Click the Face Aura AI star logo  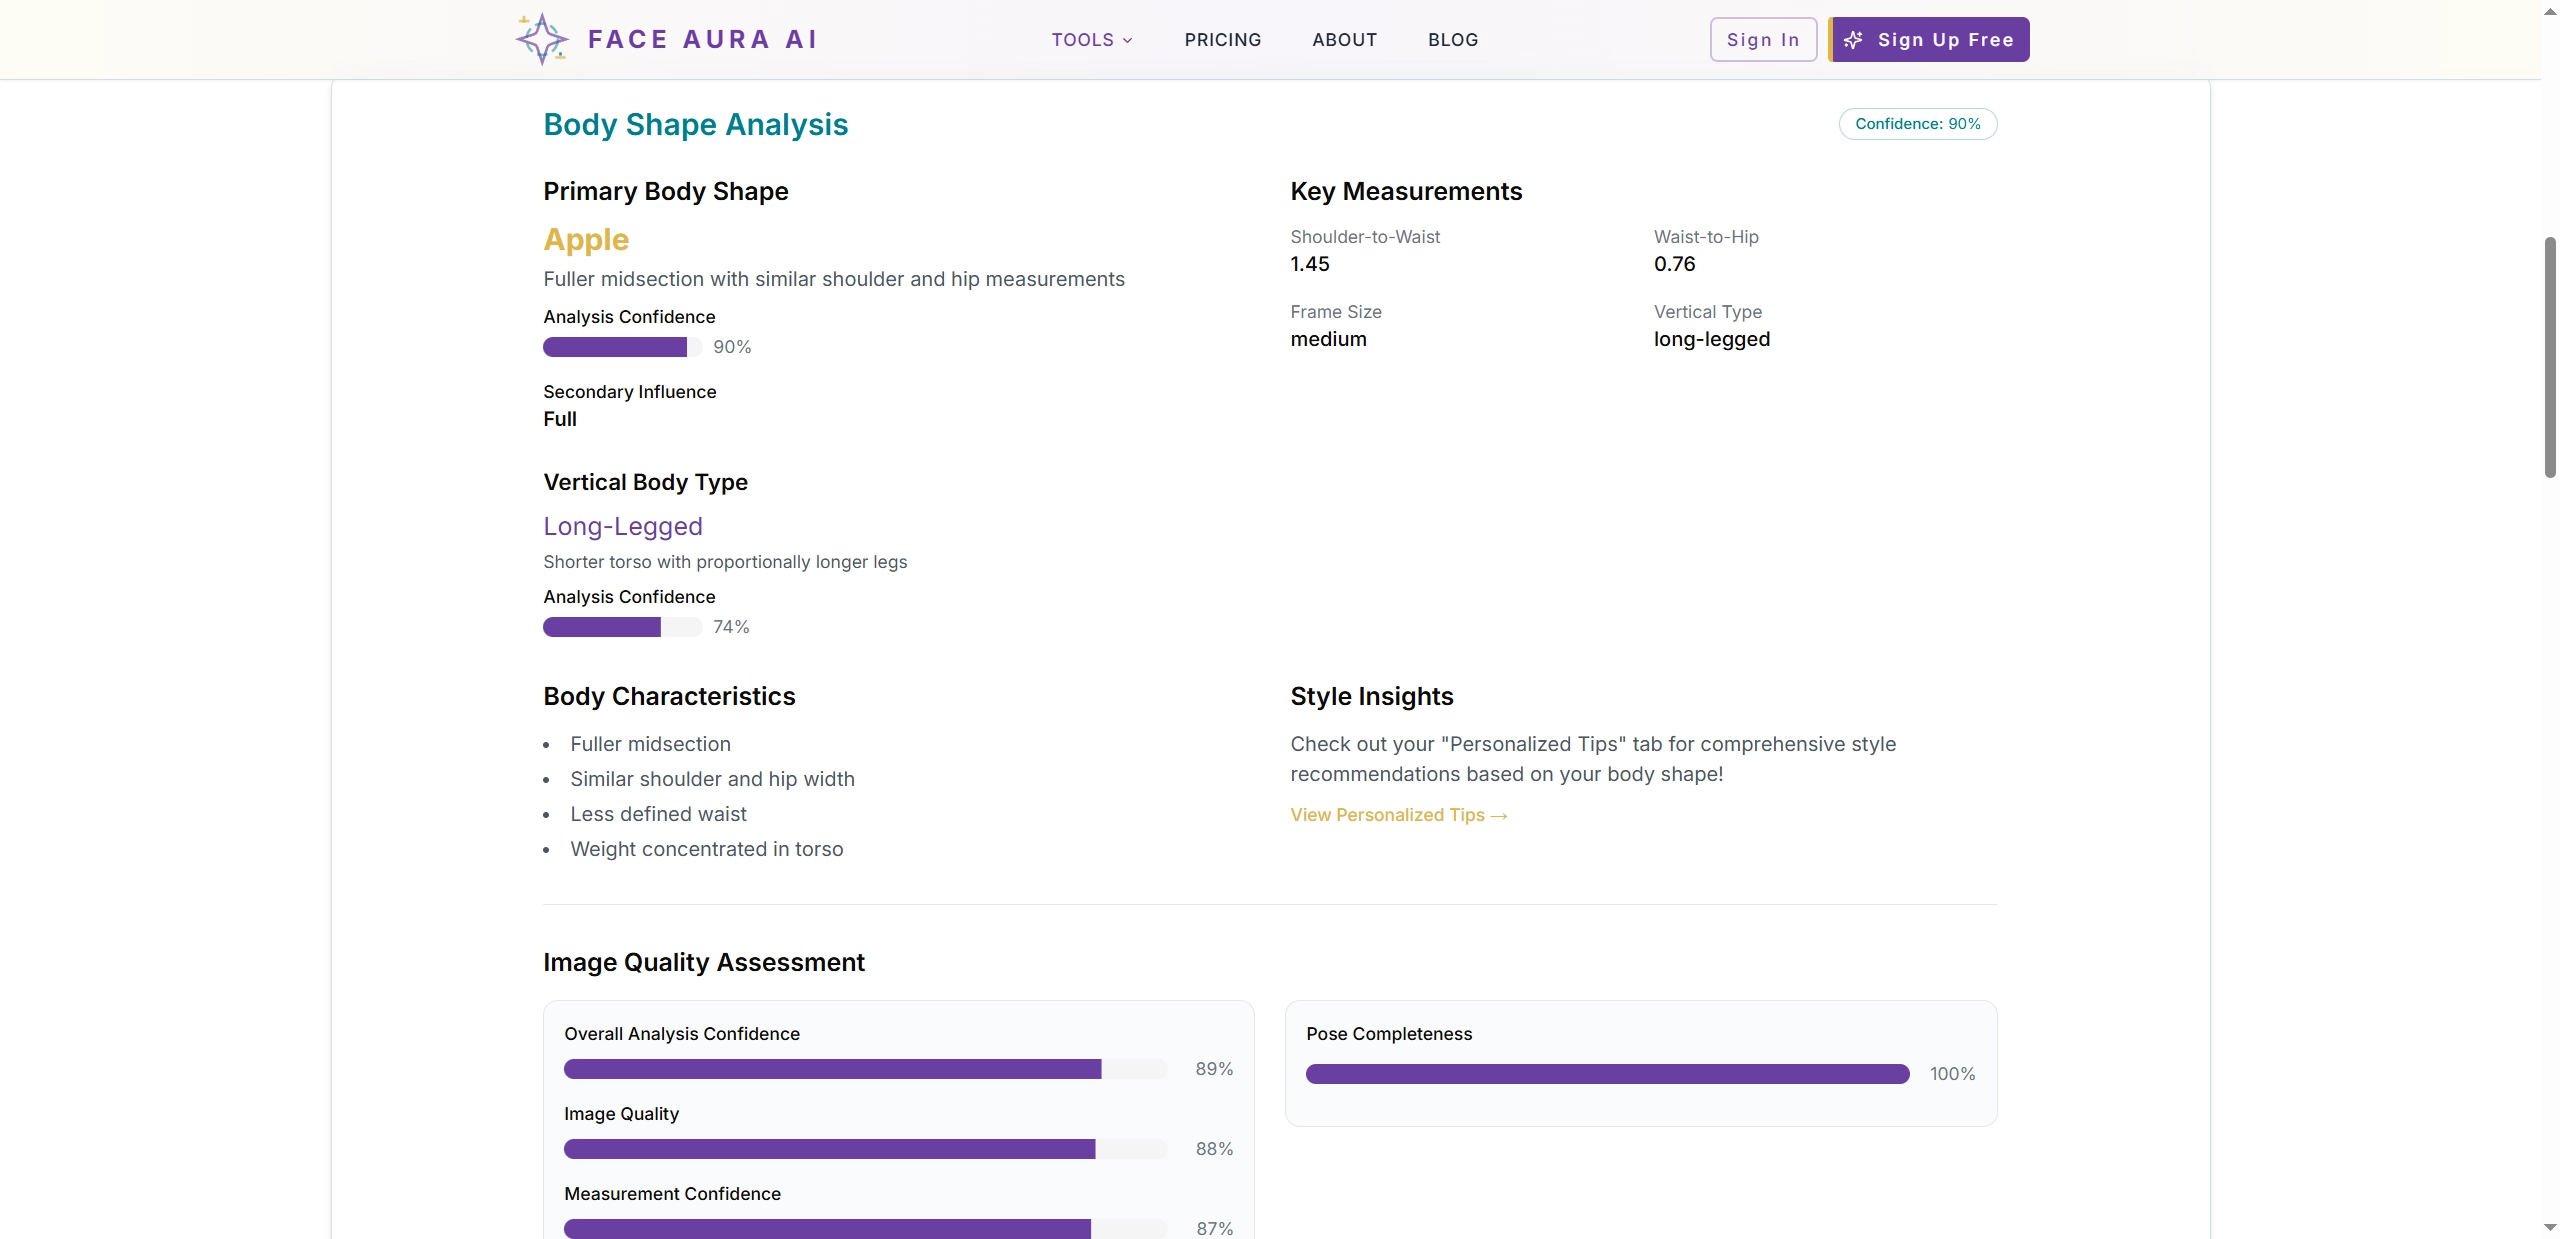pos(541,39)
